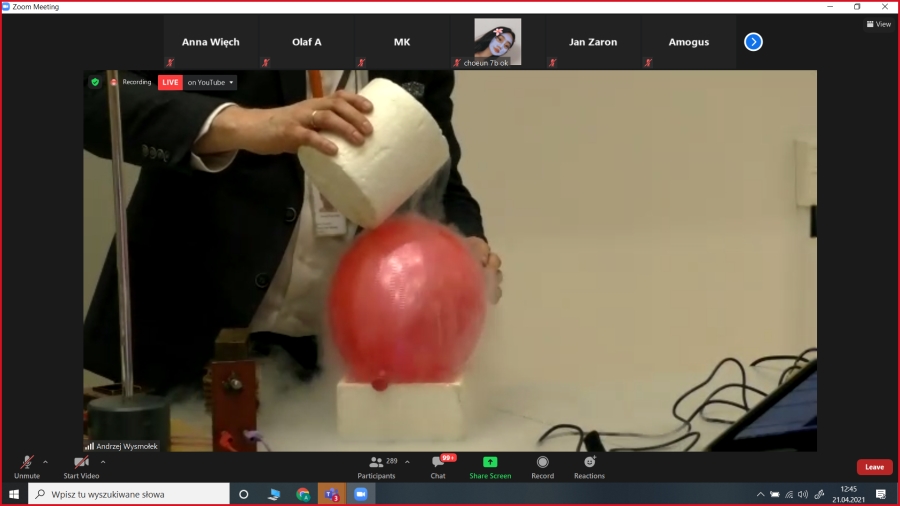Unmute the microphone
Screen dimensions: 900x506
click(27, 466)
